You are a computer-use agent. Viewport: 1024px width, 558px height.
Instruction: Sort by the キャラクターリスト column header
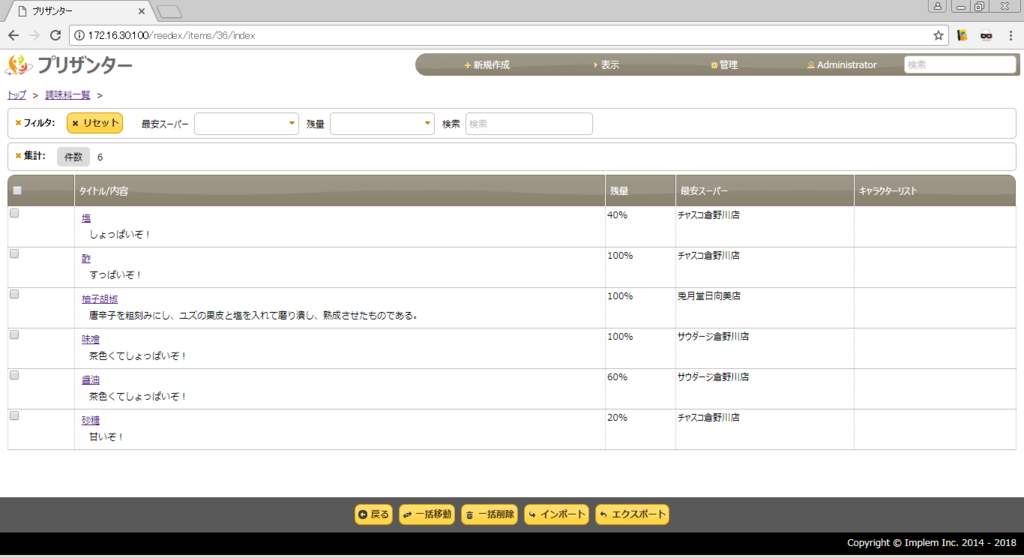(935, 191)
